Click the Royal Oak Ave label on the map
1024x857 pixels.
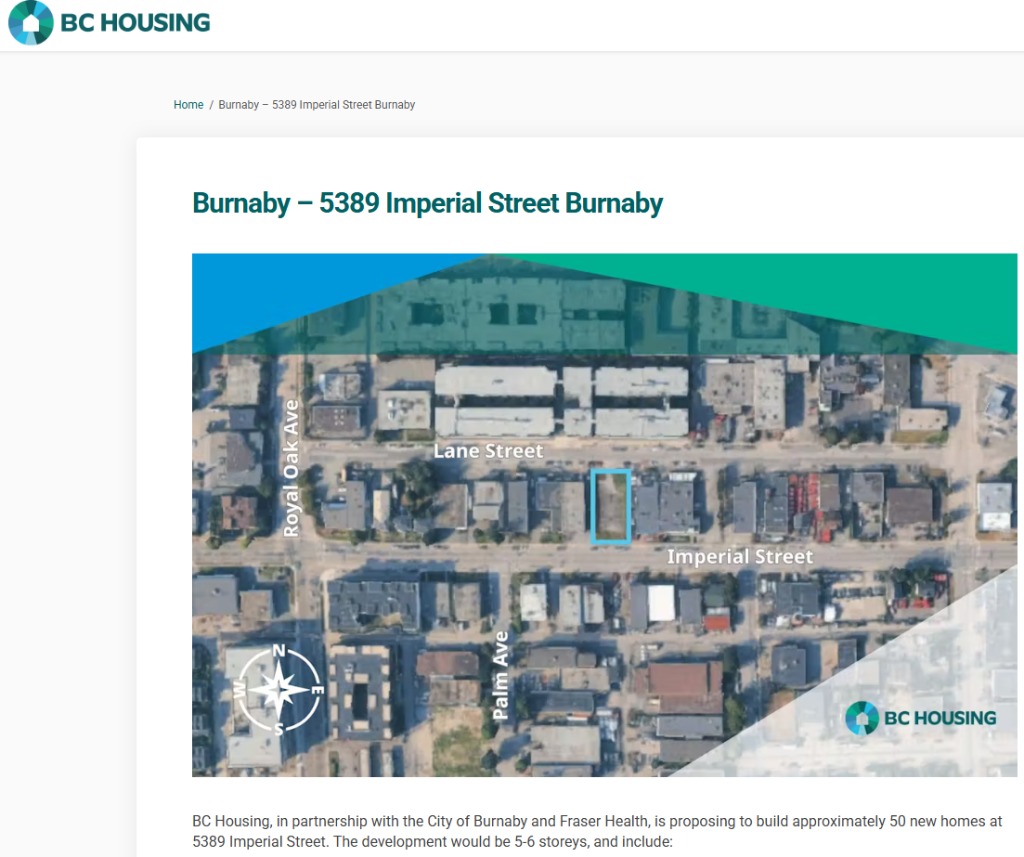click(291, 468)
